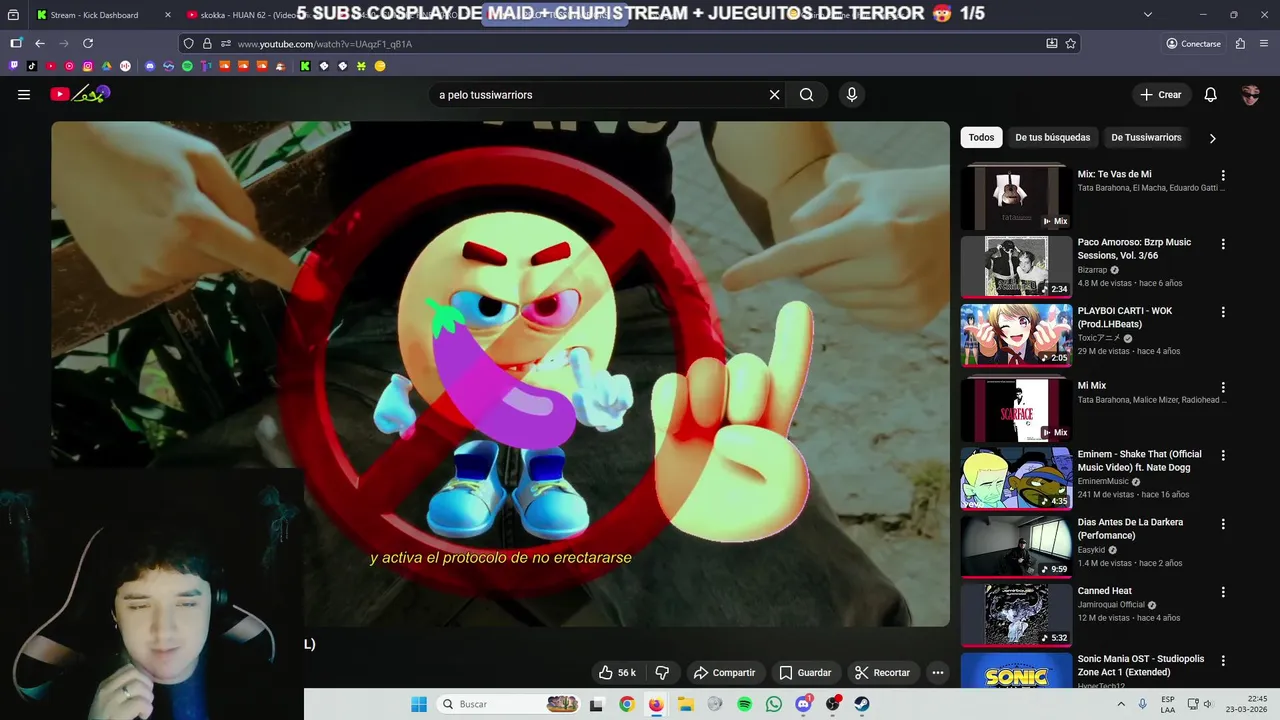The height and width of the screenshot is (720, 1280).
Task: Open more actions ellipsis below the video
Action: [x=937, y=673]
